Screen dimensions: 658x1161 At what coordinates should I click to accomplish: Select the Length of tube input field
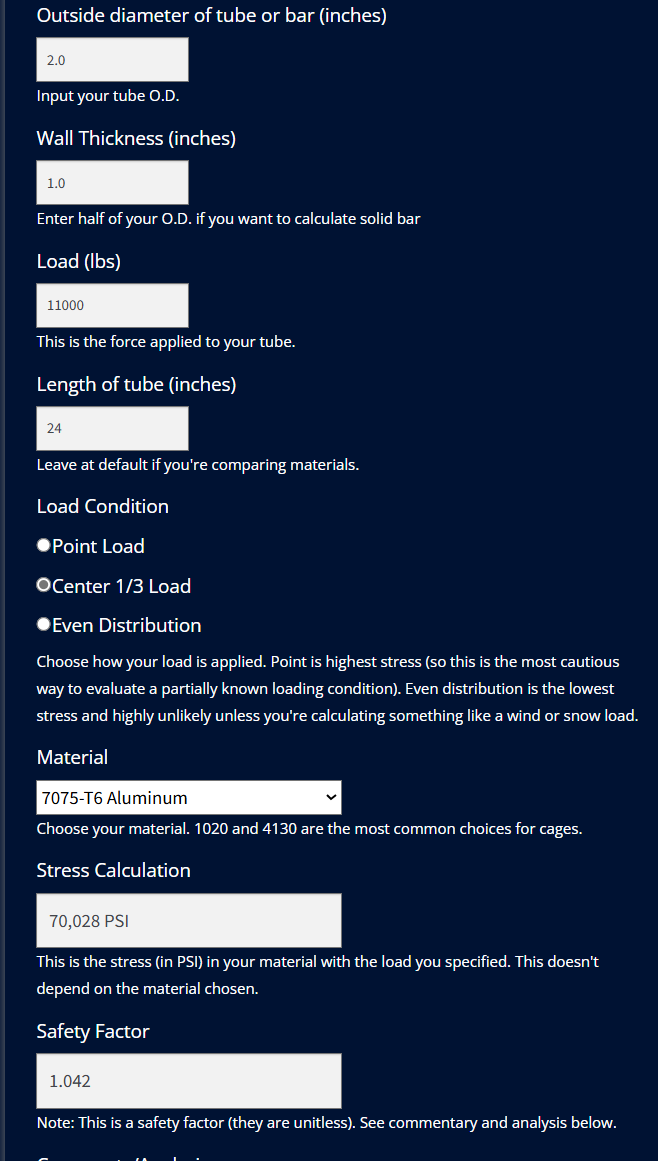[112, 429]
